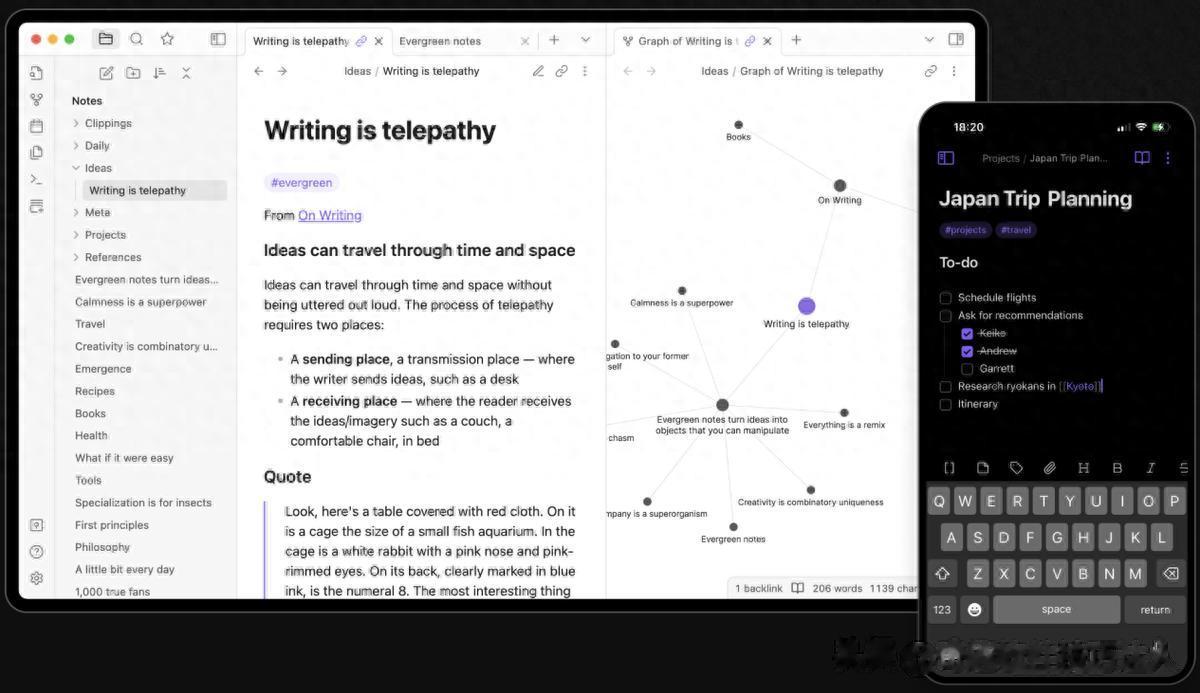This screenshot has height=693, width=1200.
Task: Collapse all folders in the file explorer
Action: (x=186, y=73)
